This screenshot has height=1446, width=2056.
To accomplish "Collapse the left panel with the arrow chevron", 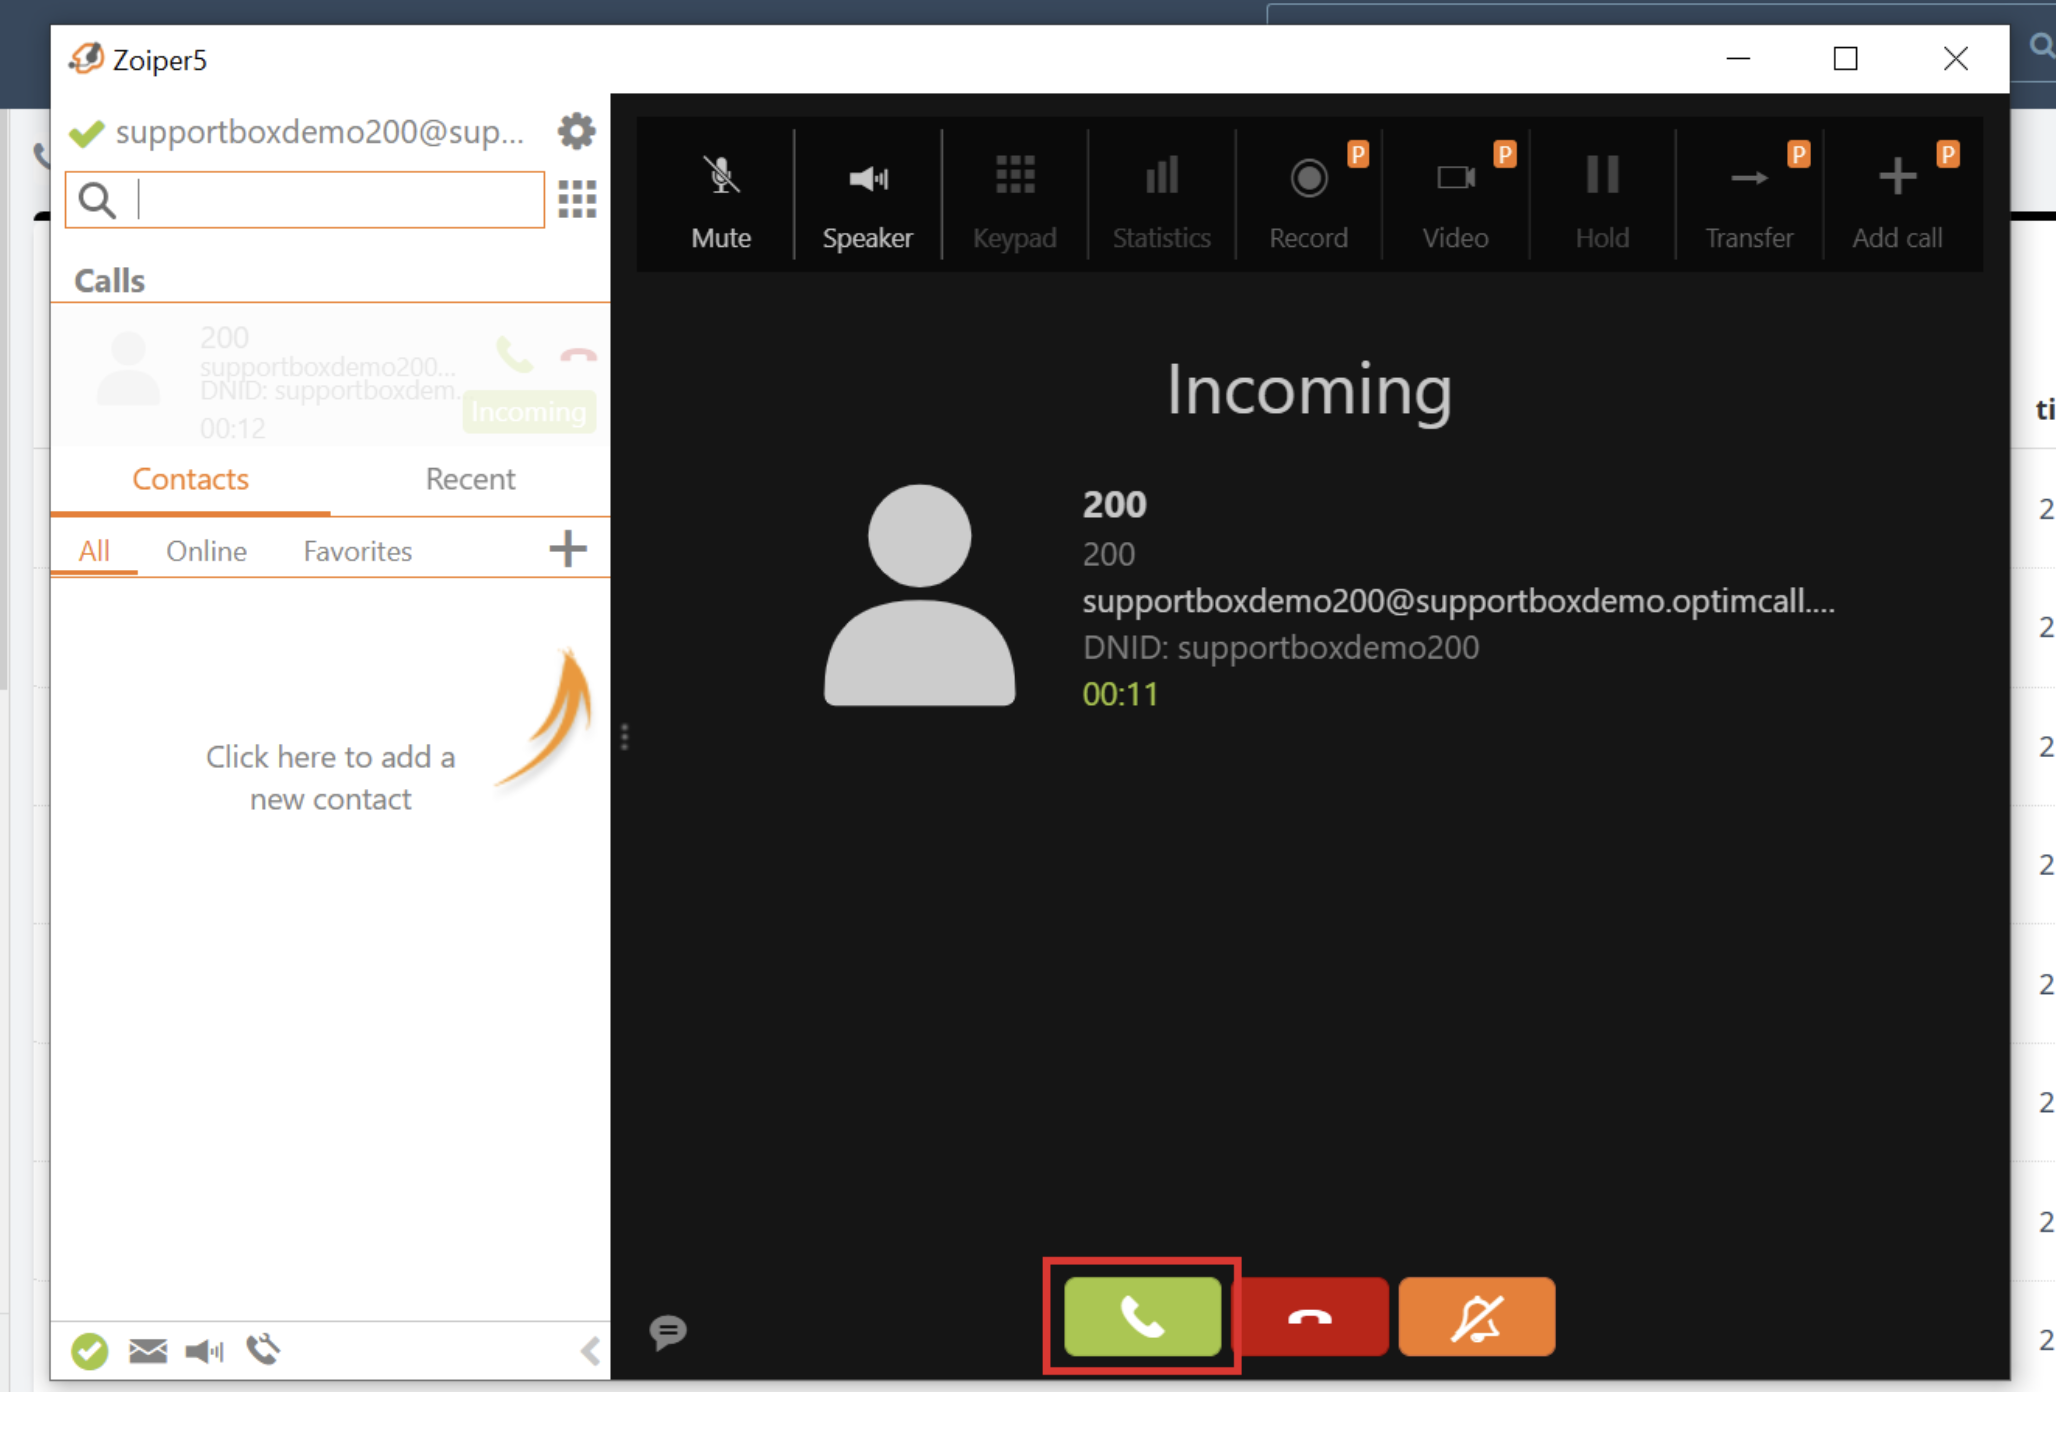I will coord(590,1351).
